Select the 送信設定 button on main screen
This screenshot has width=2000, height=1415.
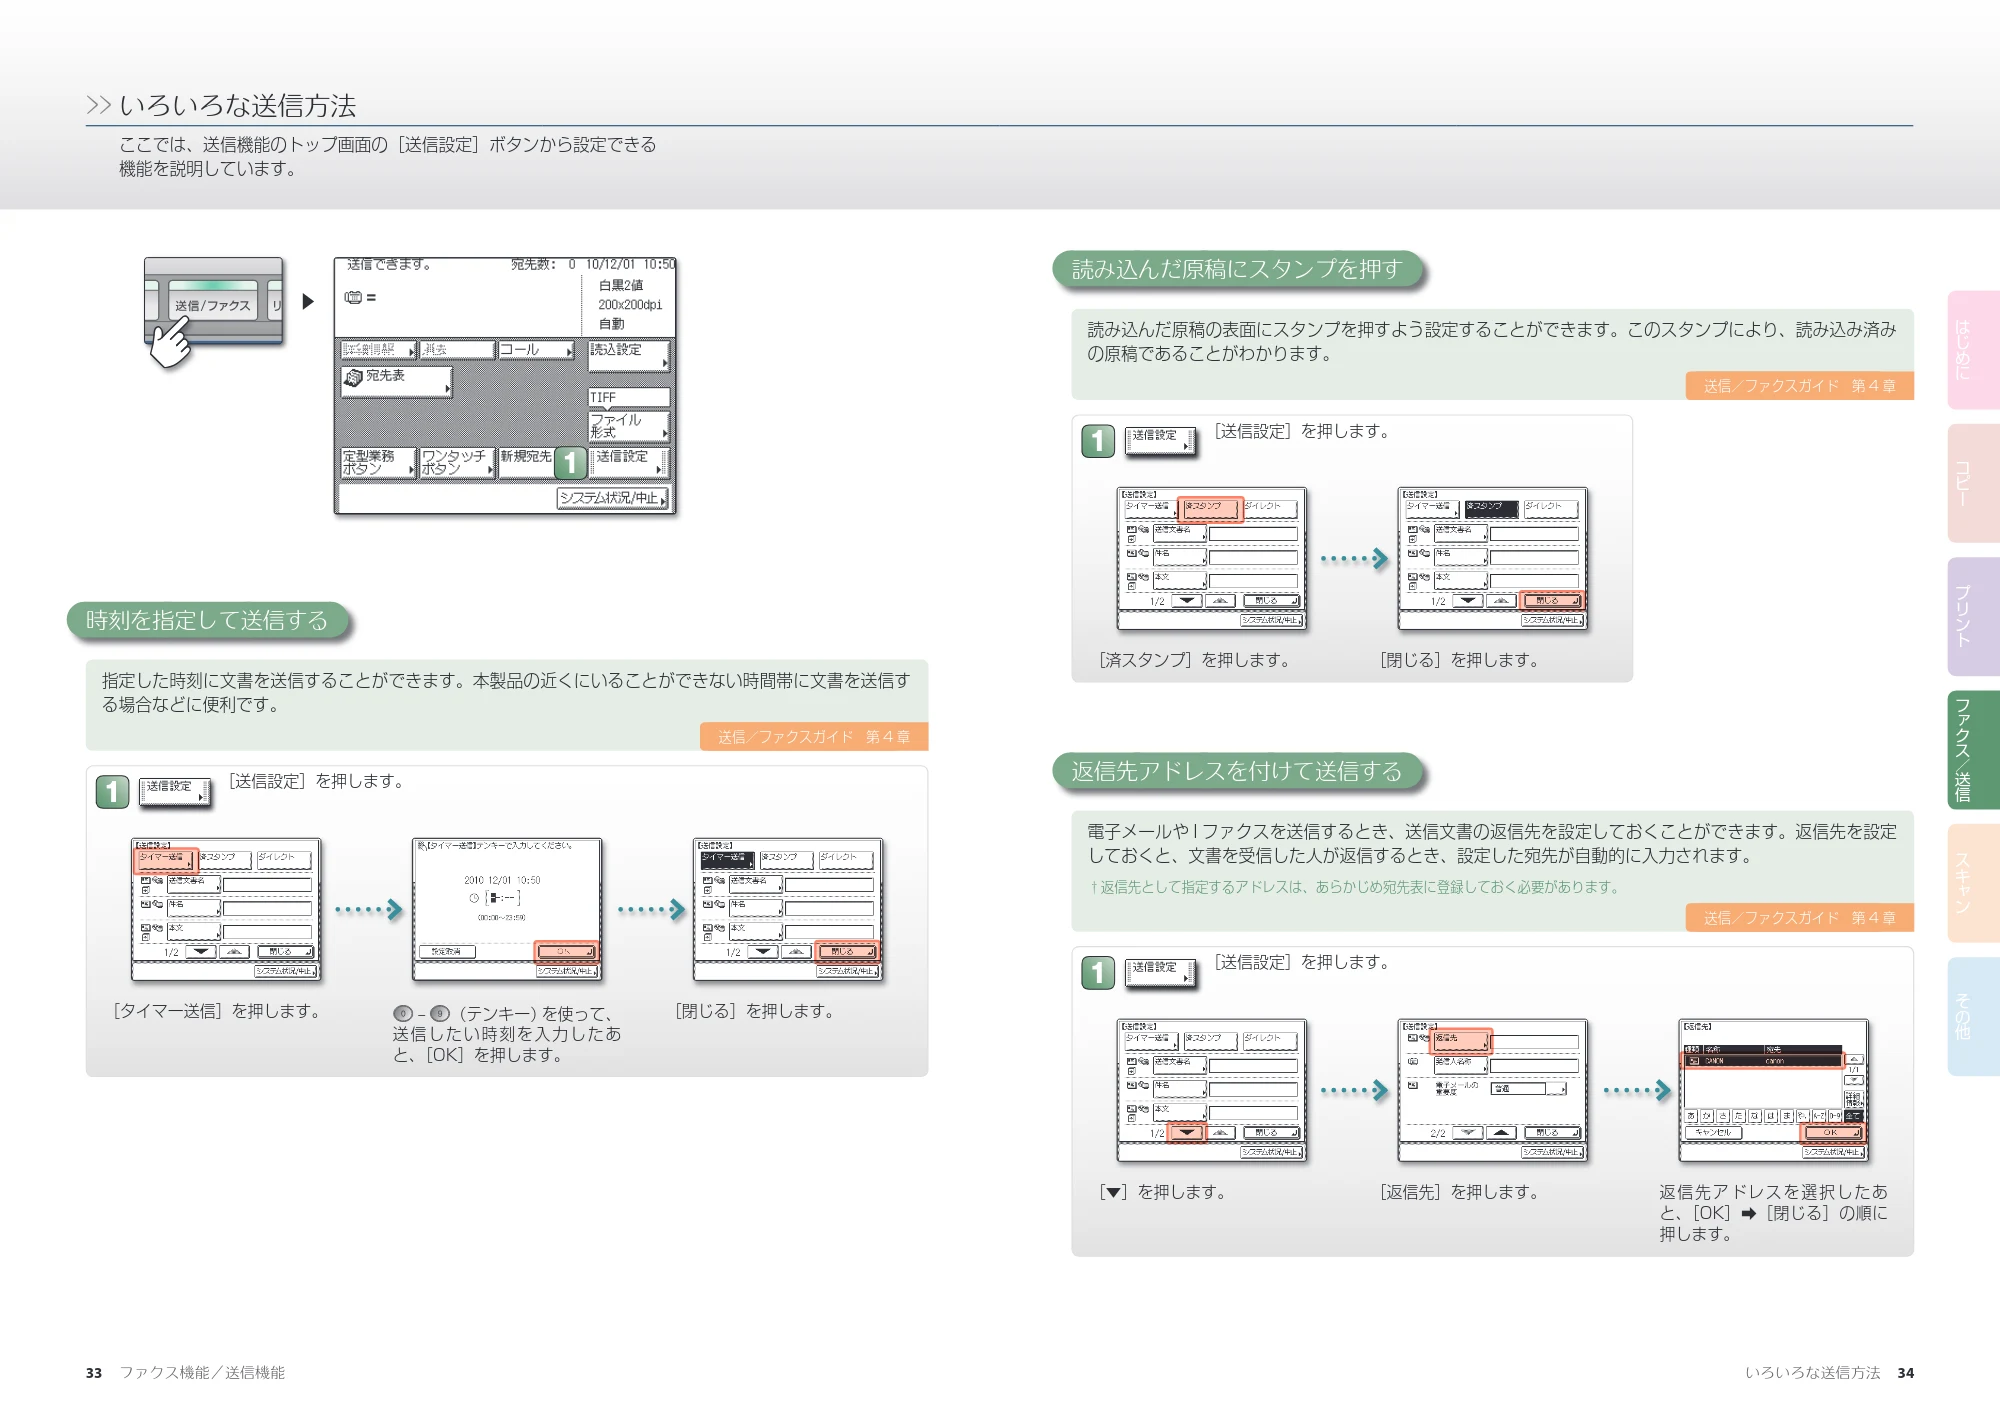(628, 461)
